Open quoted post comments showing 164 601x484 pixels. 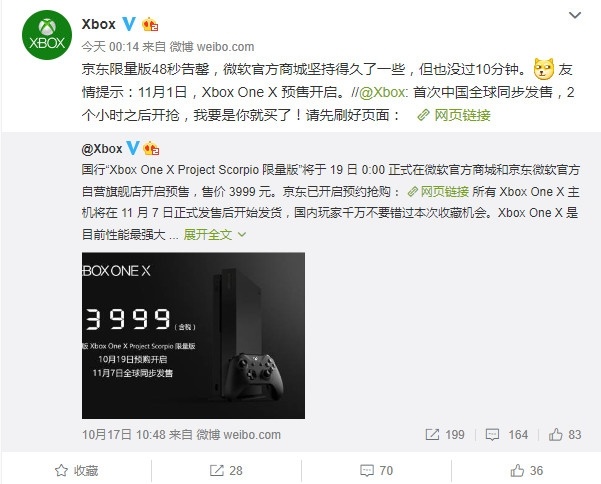pyautogui.click(x=507, y=435)
